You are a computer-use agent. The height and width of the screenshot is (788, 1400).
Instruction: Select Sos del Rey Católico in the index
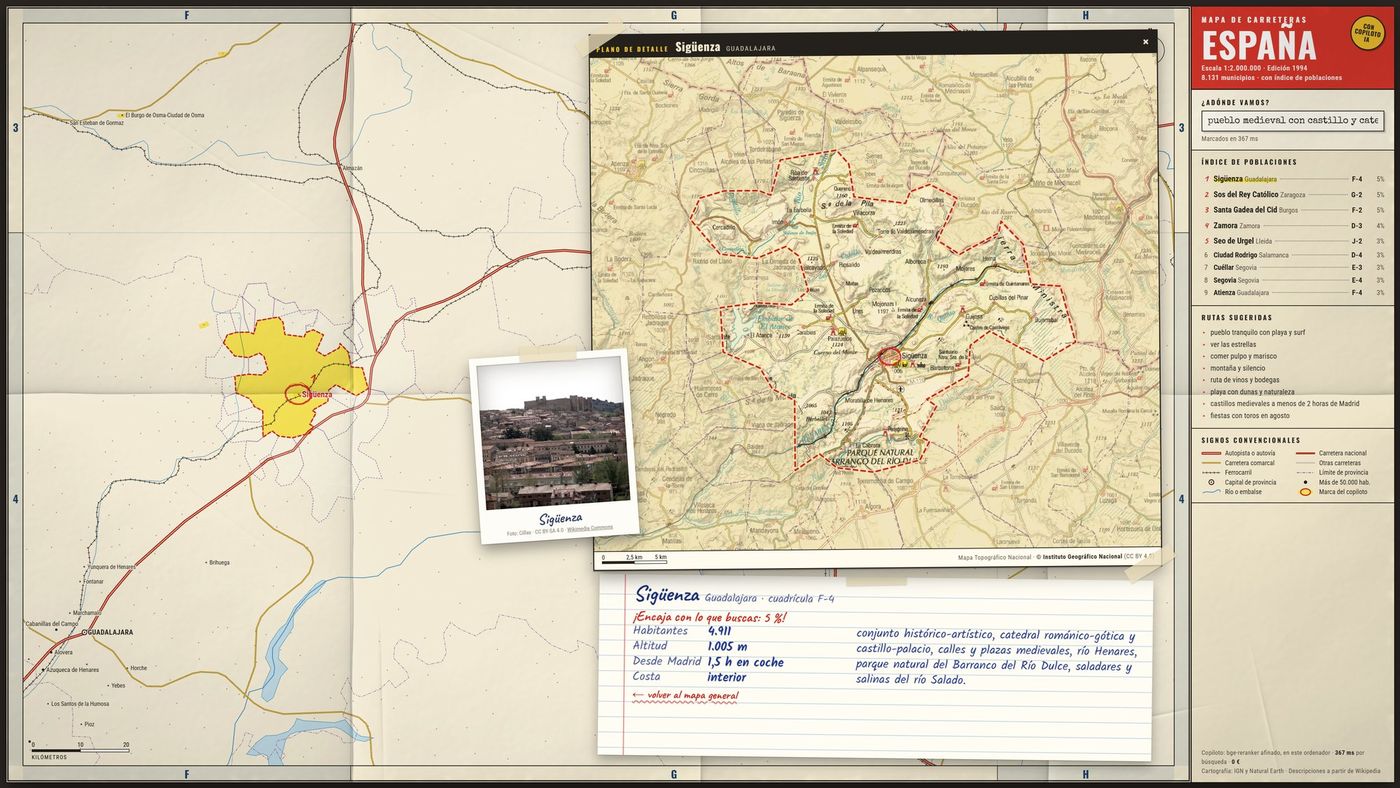pos(1294,194)
